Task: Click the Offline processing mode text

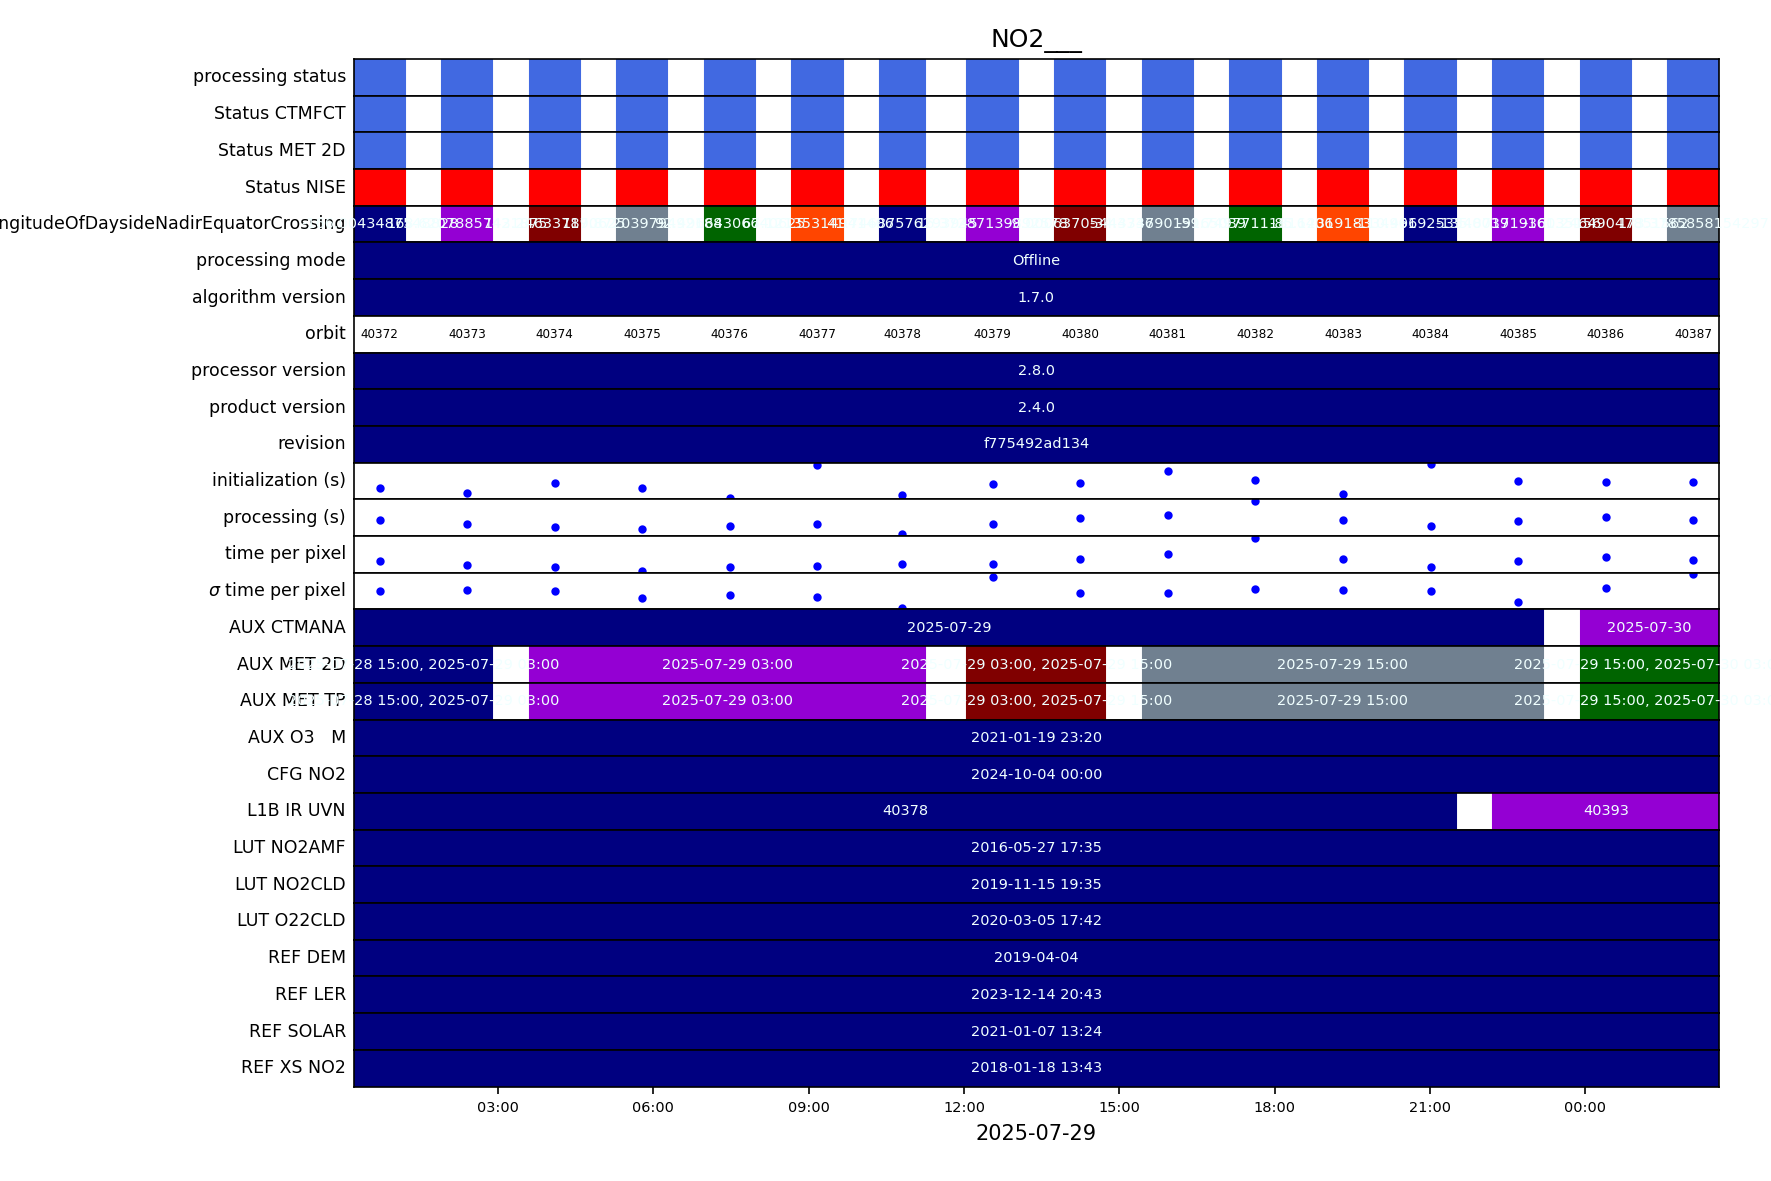Action: coord(1035,261)
